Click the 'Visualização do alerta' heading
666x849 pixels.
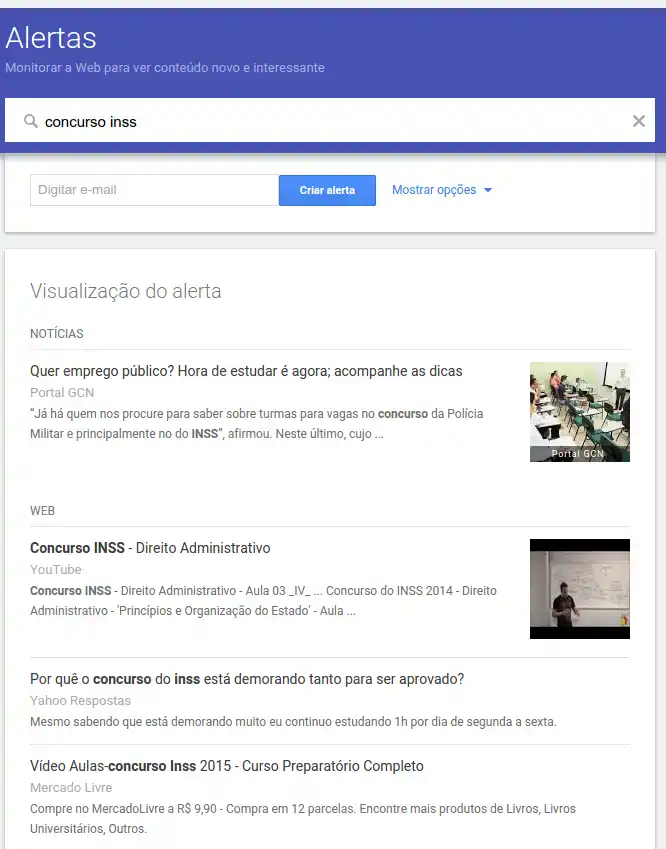(126, 291)
